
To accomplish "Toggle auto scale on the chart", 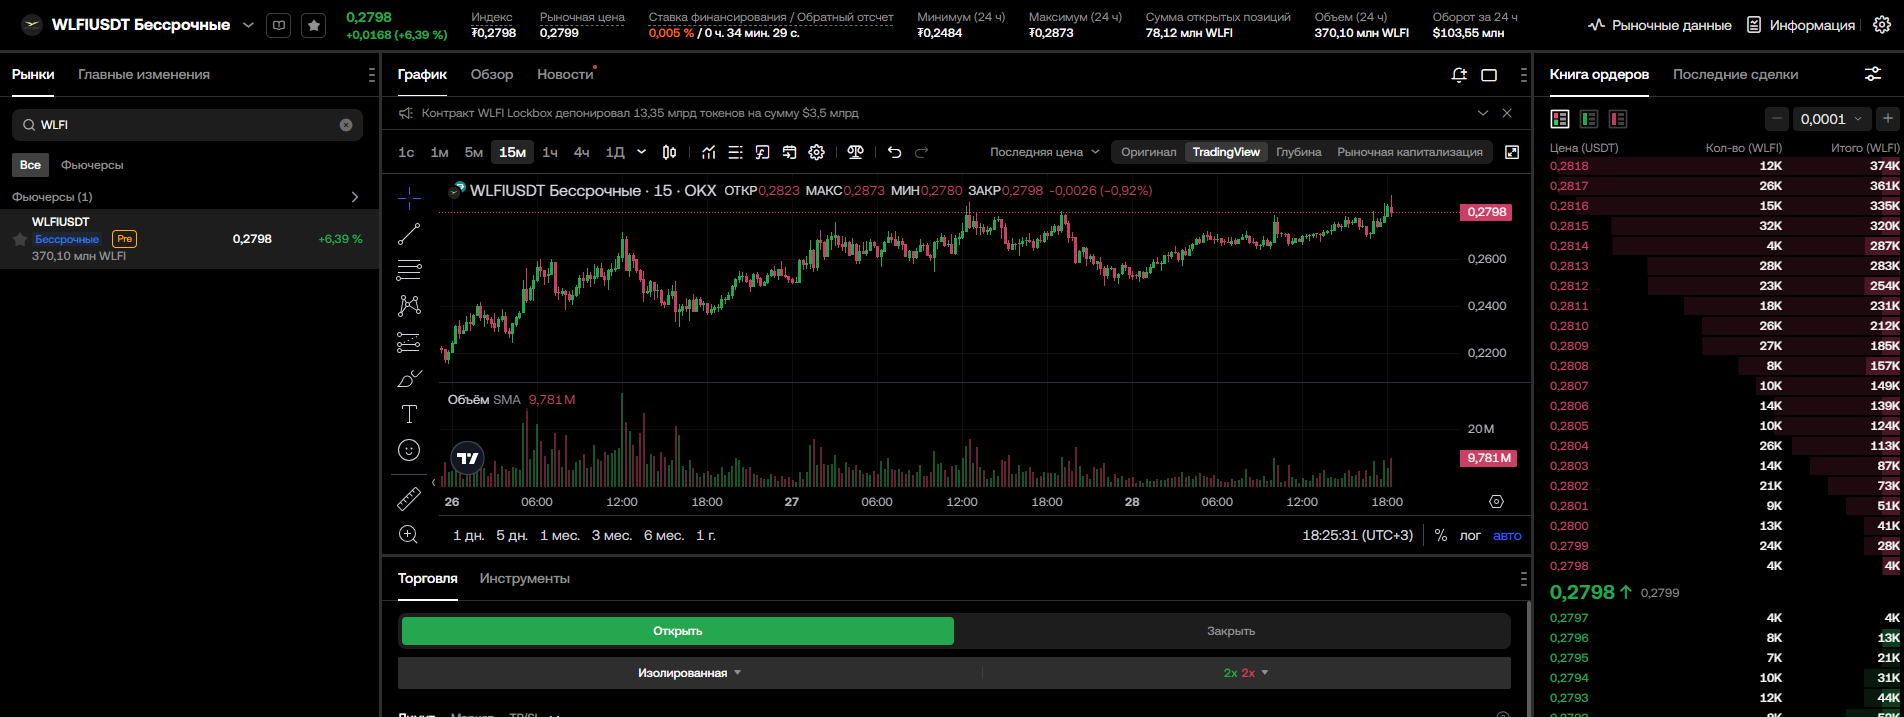I will [x=1507, y=535].
